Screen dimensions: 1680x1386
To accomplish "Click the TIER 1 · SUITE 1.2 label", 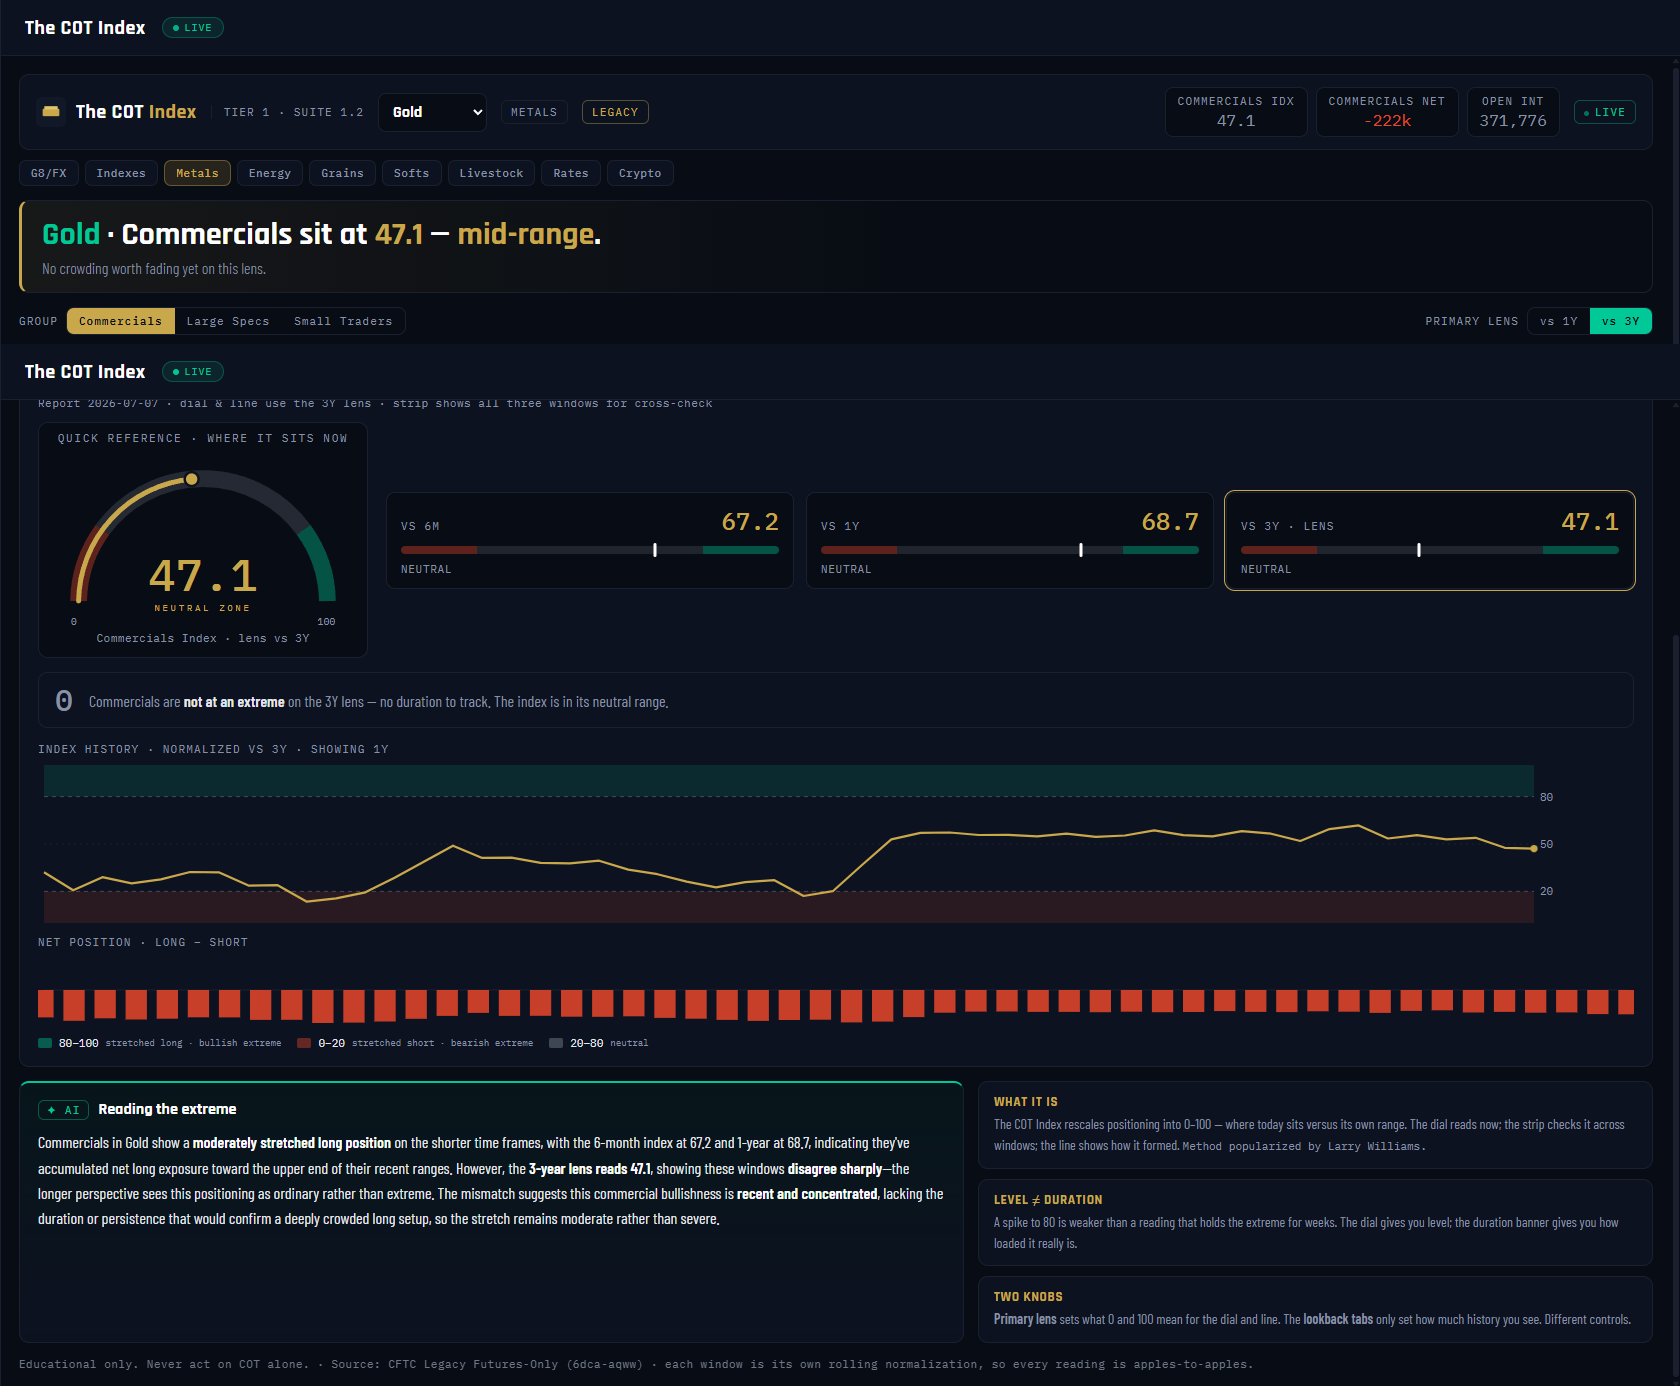I will tap(293, 112).
